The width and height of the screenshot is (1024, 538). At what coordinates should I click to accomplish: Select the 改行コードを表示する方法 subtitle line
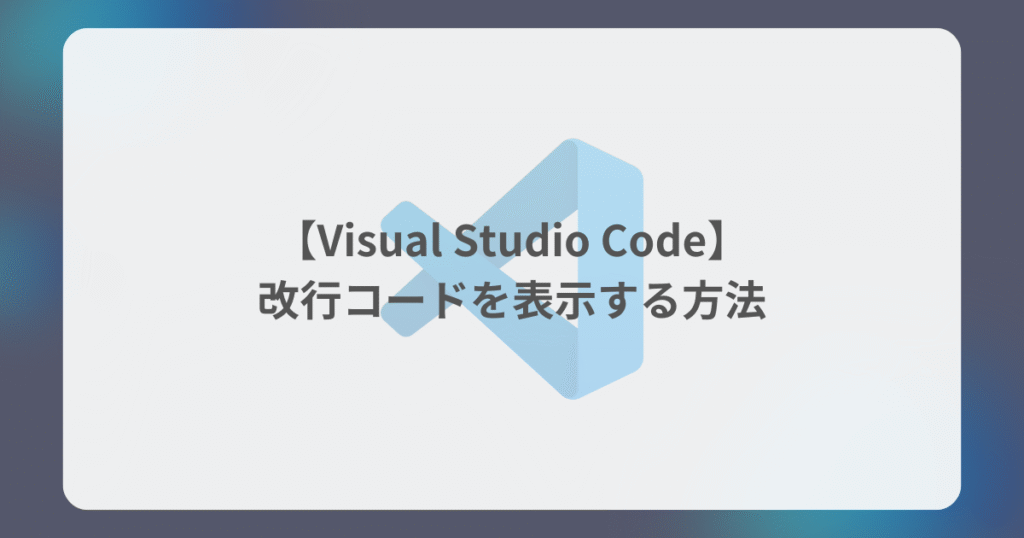(x=512, y=301)
